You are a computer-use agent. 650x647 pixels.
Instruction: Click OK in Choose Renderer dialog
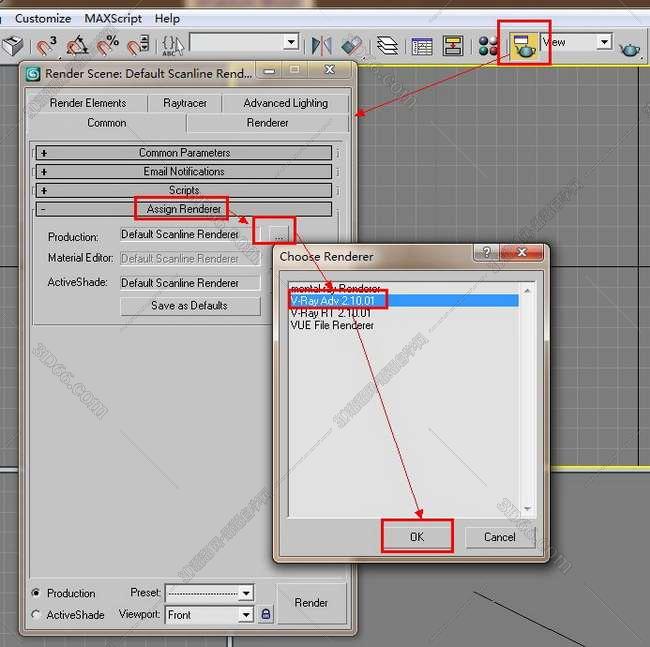(417, 537)
